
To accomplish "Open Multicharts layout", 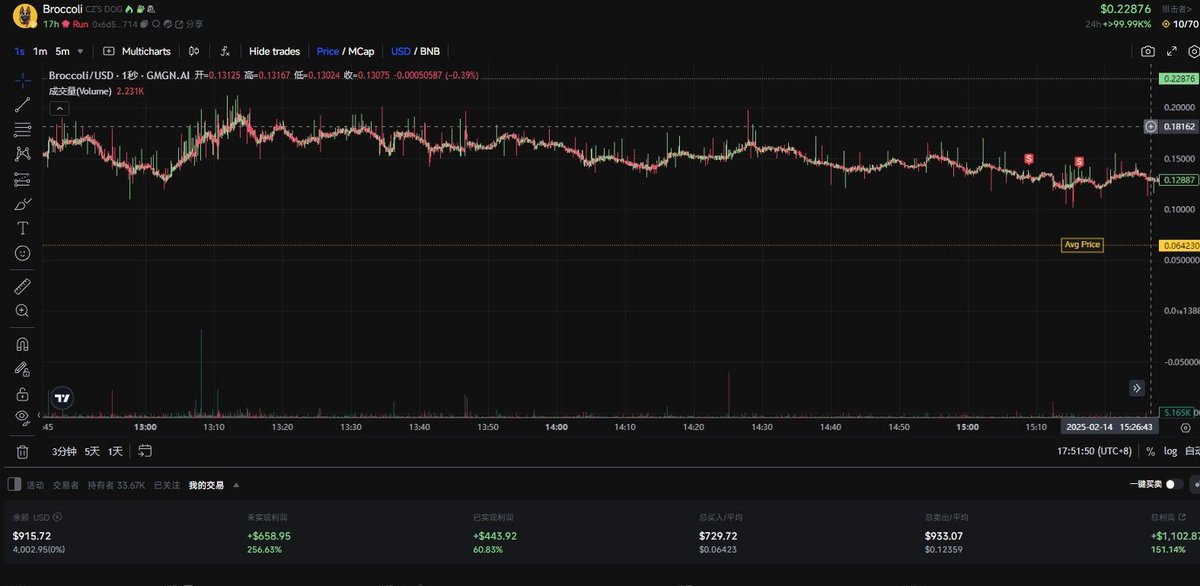I will 137,51.
